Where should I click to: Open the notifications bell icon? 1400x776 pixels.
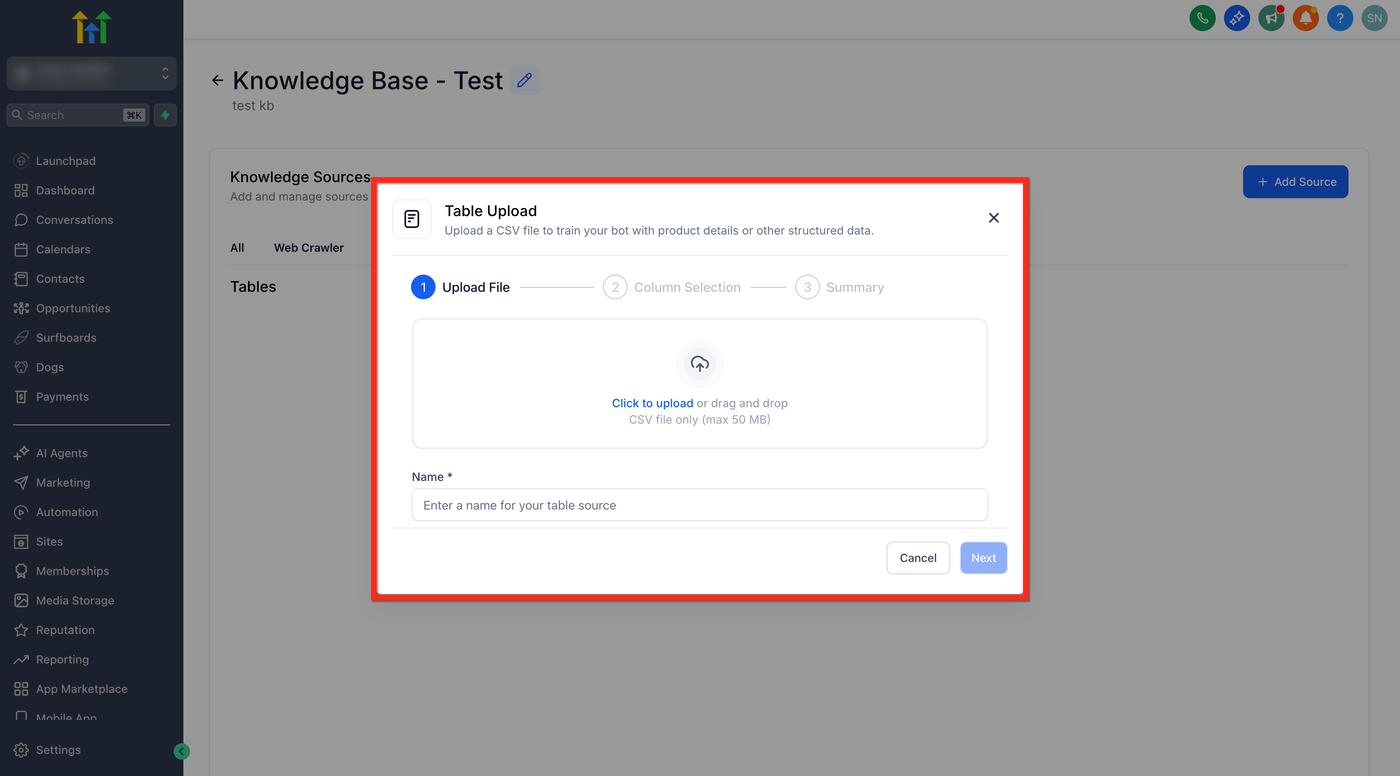(x=1305, y=18)
